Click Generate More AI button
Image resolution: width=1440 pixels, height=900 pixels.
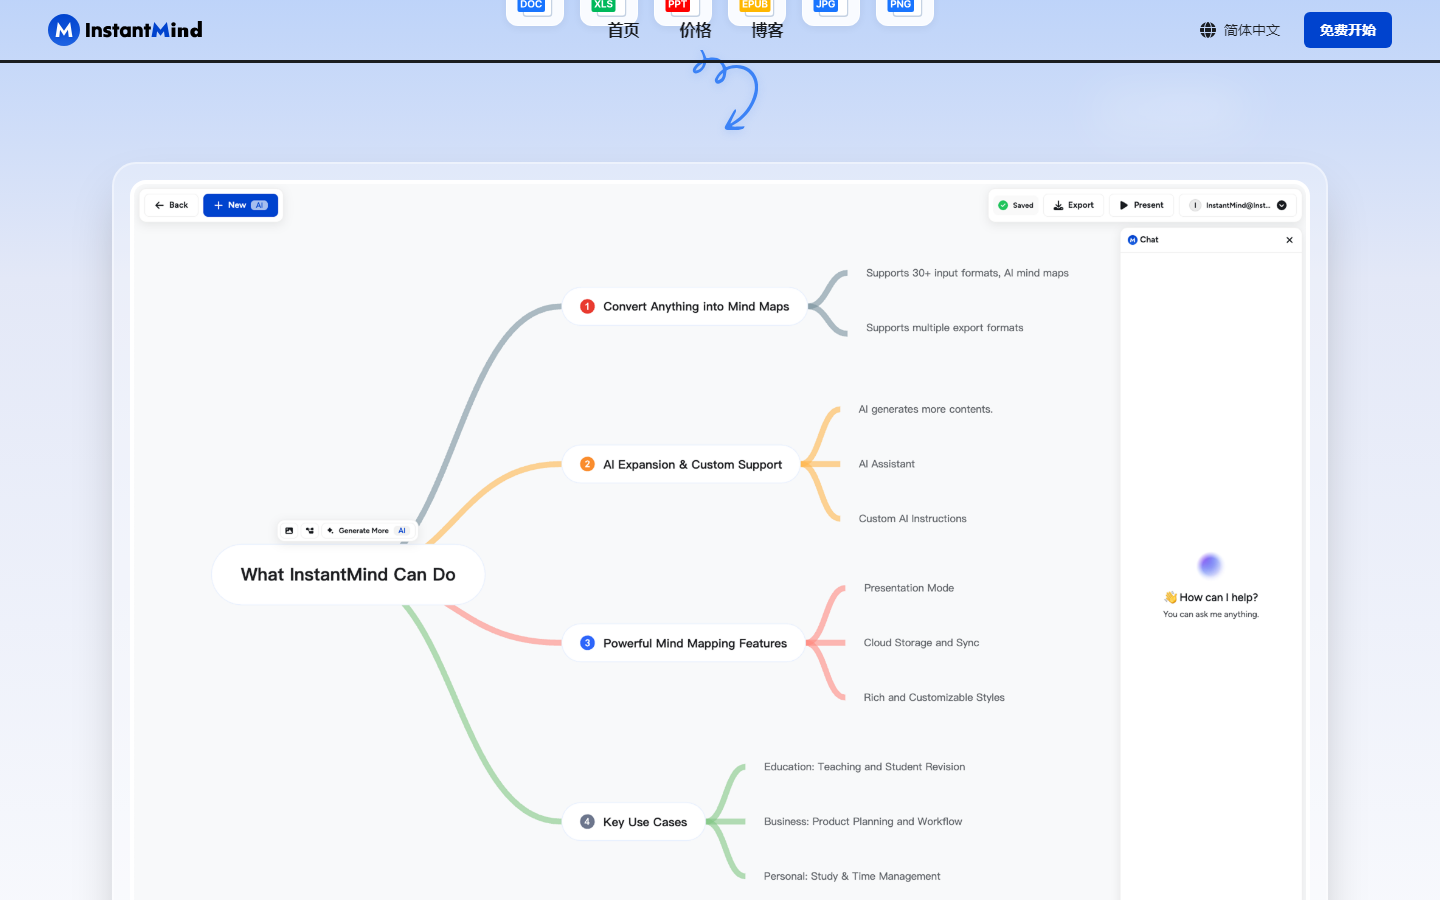[x=367, y=531]
